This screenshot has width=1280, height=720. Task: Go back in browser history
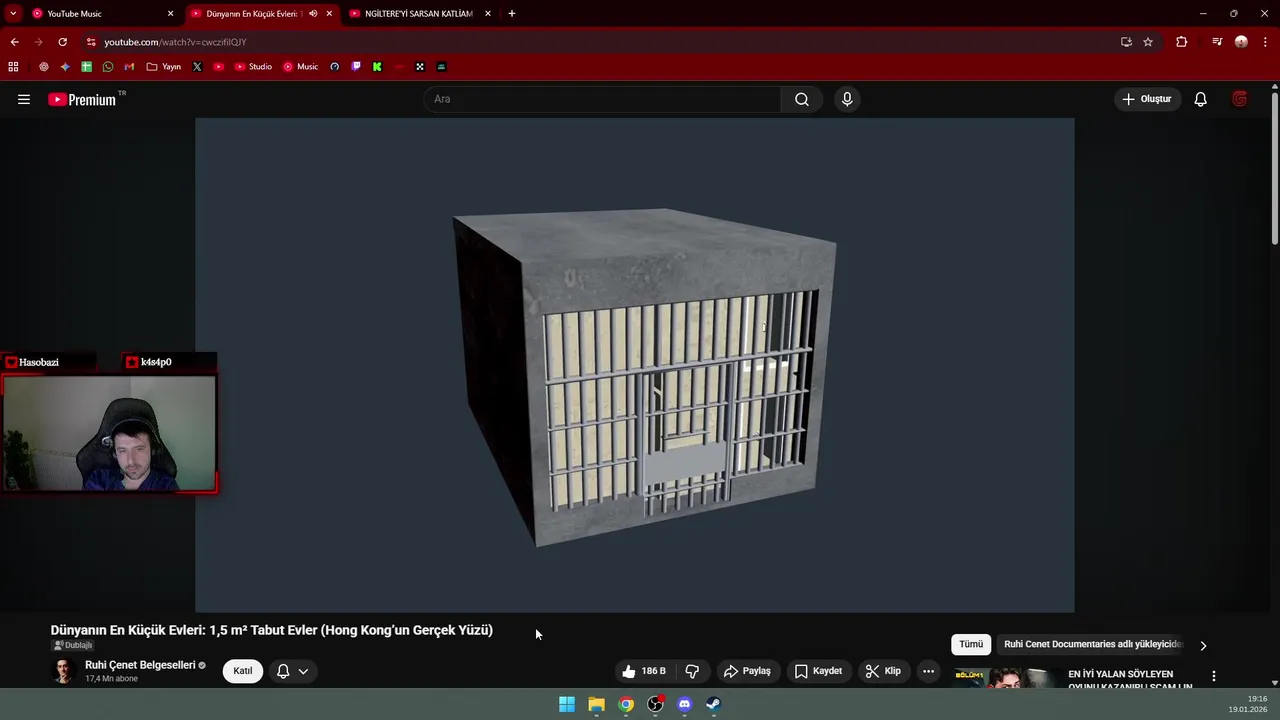[14, 42]
